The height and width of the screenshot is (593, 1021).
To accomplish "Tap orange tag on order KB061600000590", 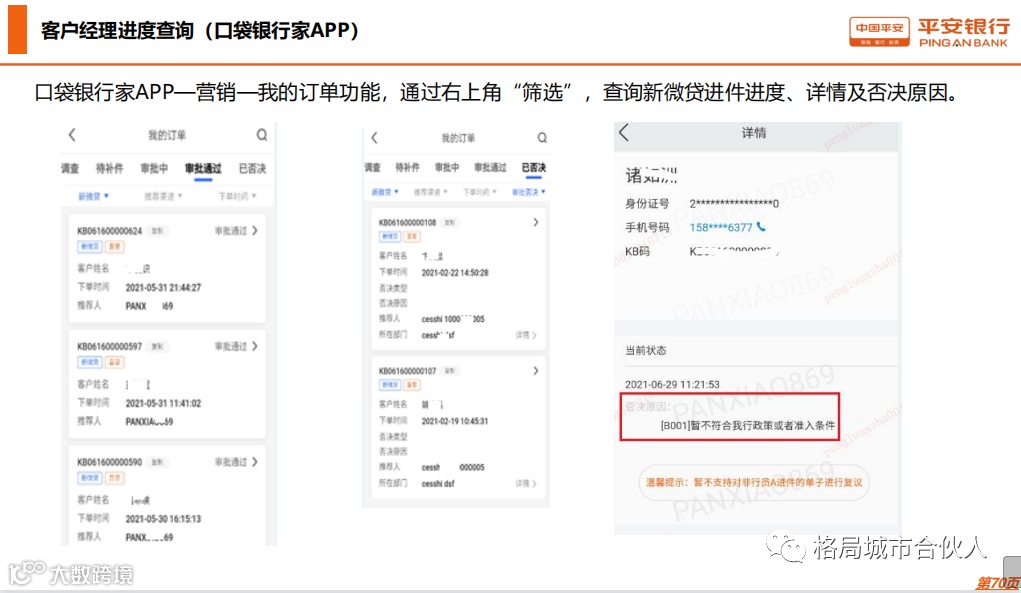I will [115, 478].
